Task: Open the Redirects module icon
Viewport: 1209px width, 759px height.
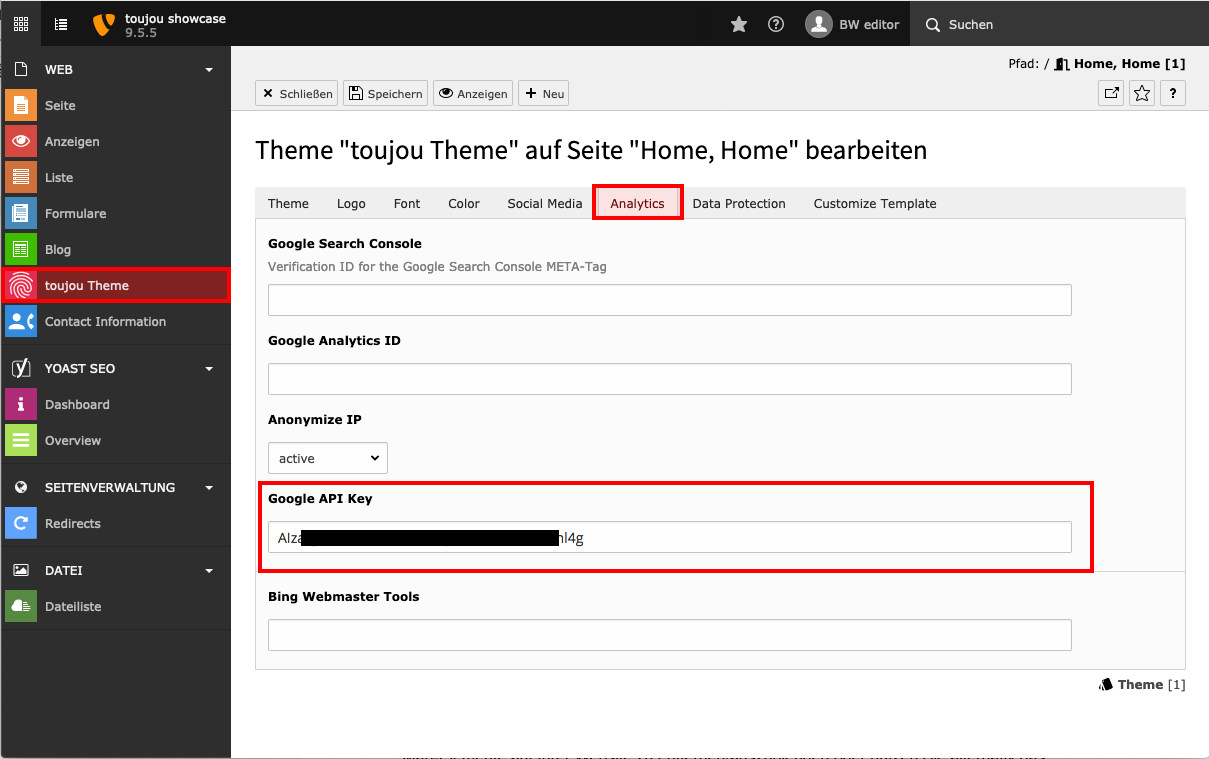Action: 21,524
